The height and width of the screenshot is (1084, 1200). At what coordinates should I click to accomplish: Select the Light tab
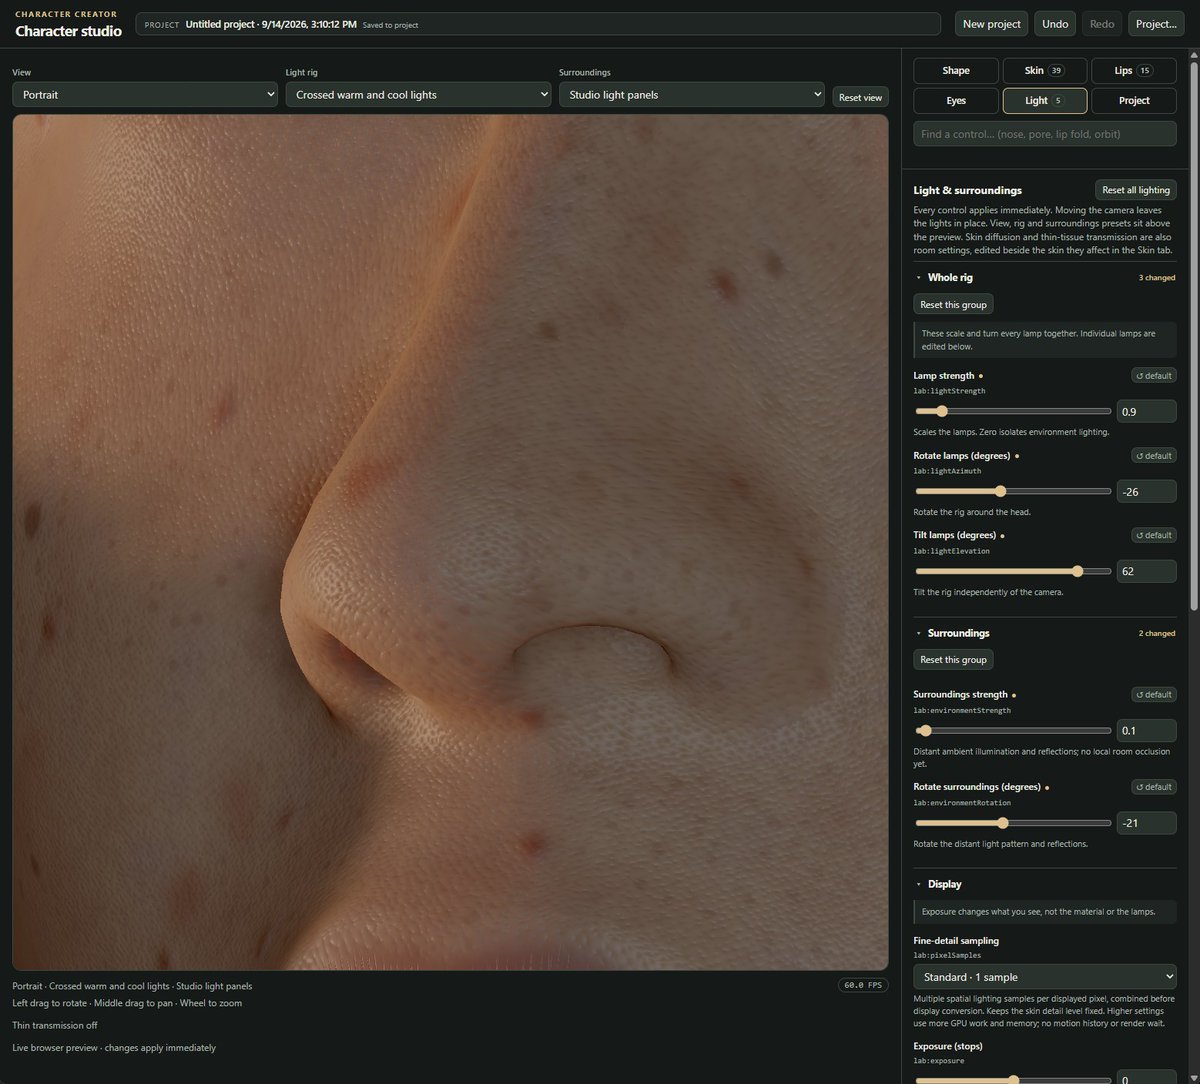point(1044,101)
